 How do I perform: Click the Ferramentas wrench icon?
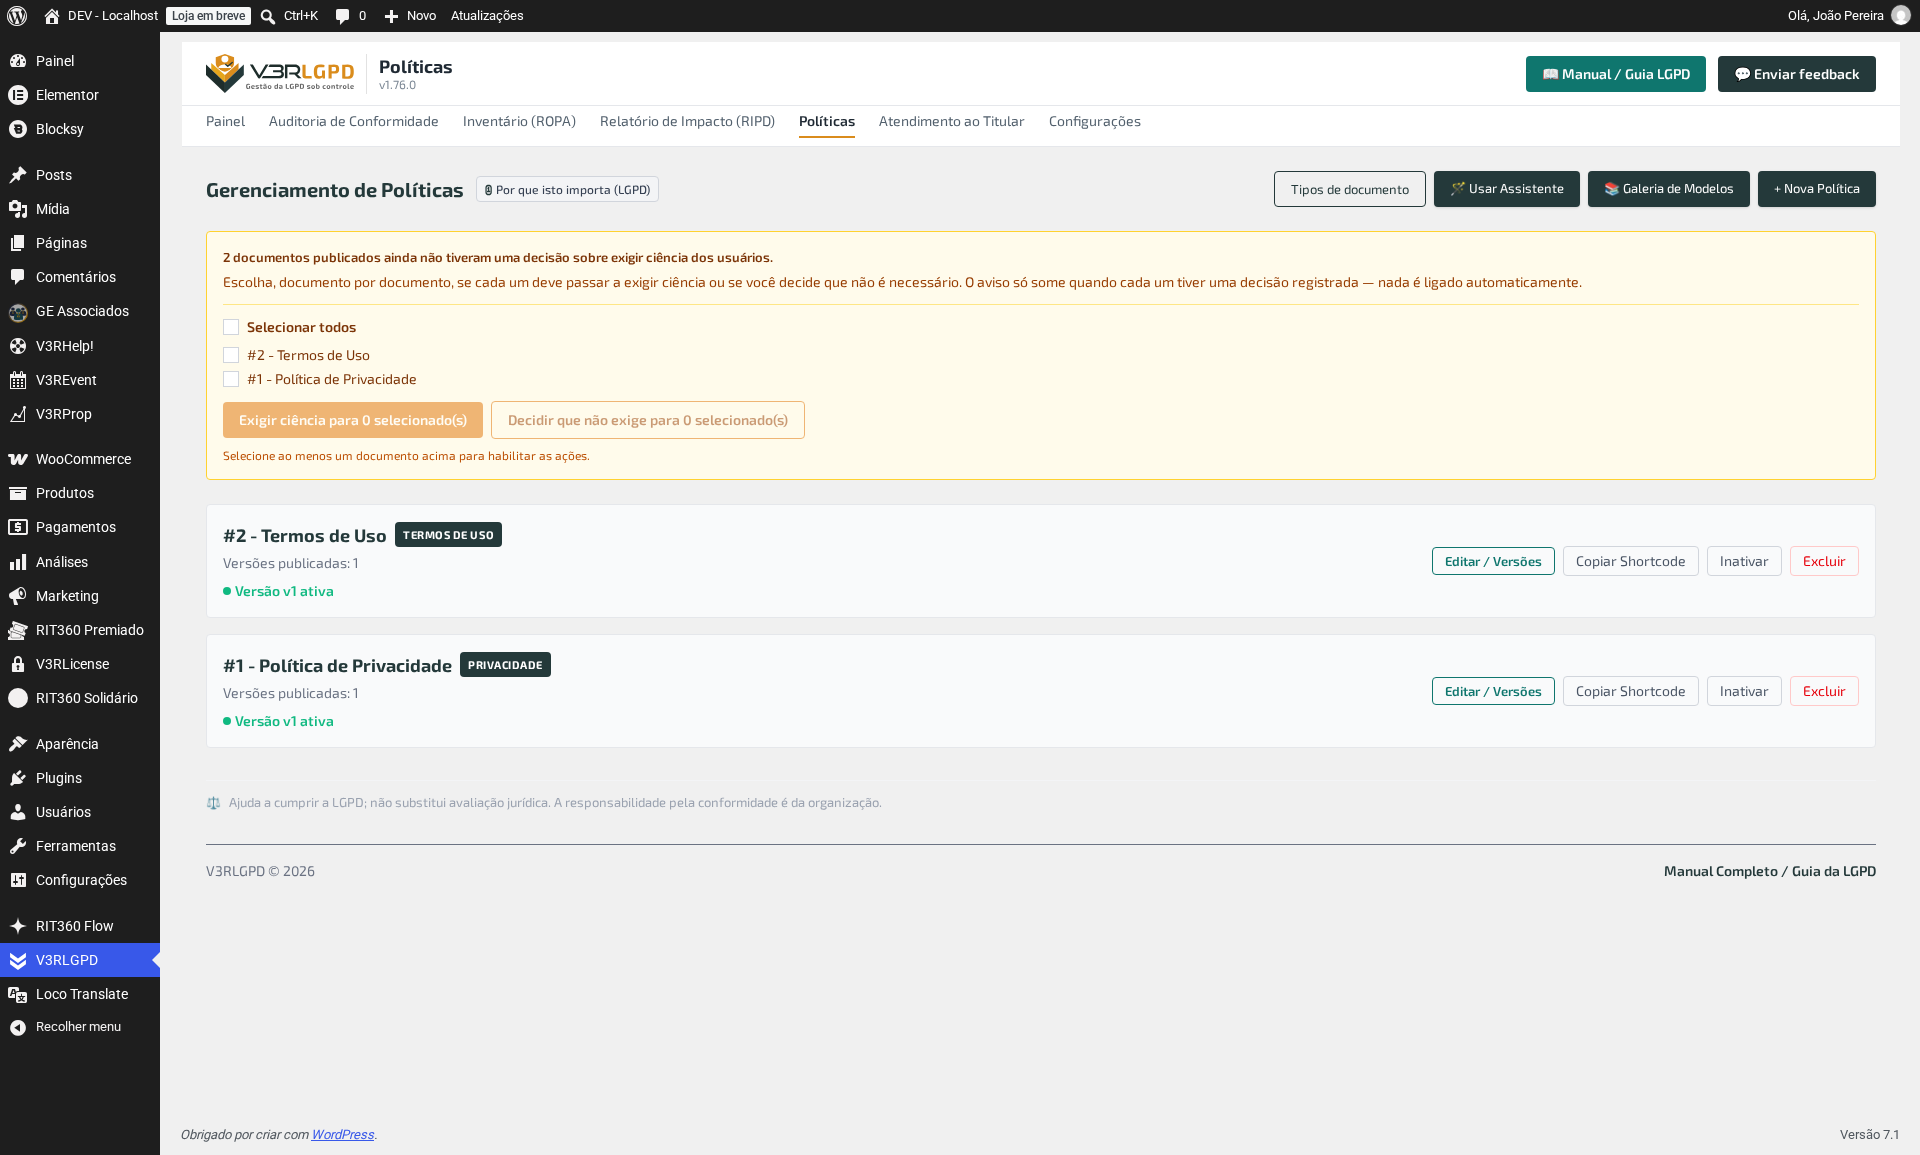pyautogui.click(x=18, y=846)
